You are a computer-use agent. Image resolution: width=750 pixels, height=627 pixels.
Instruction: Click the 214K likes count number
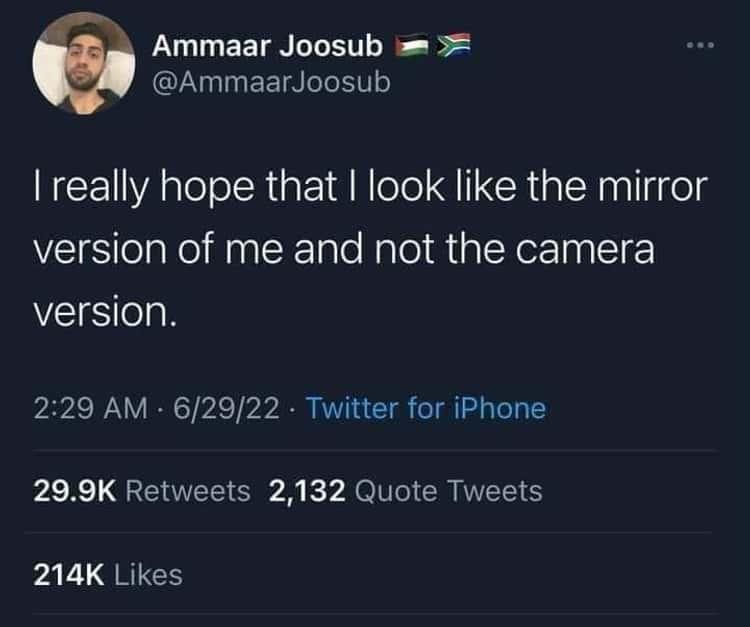point(69,574)
